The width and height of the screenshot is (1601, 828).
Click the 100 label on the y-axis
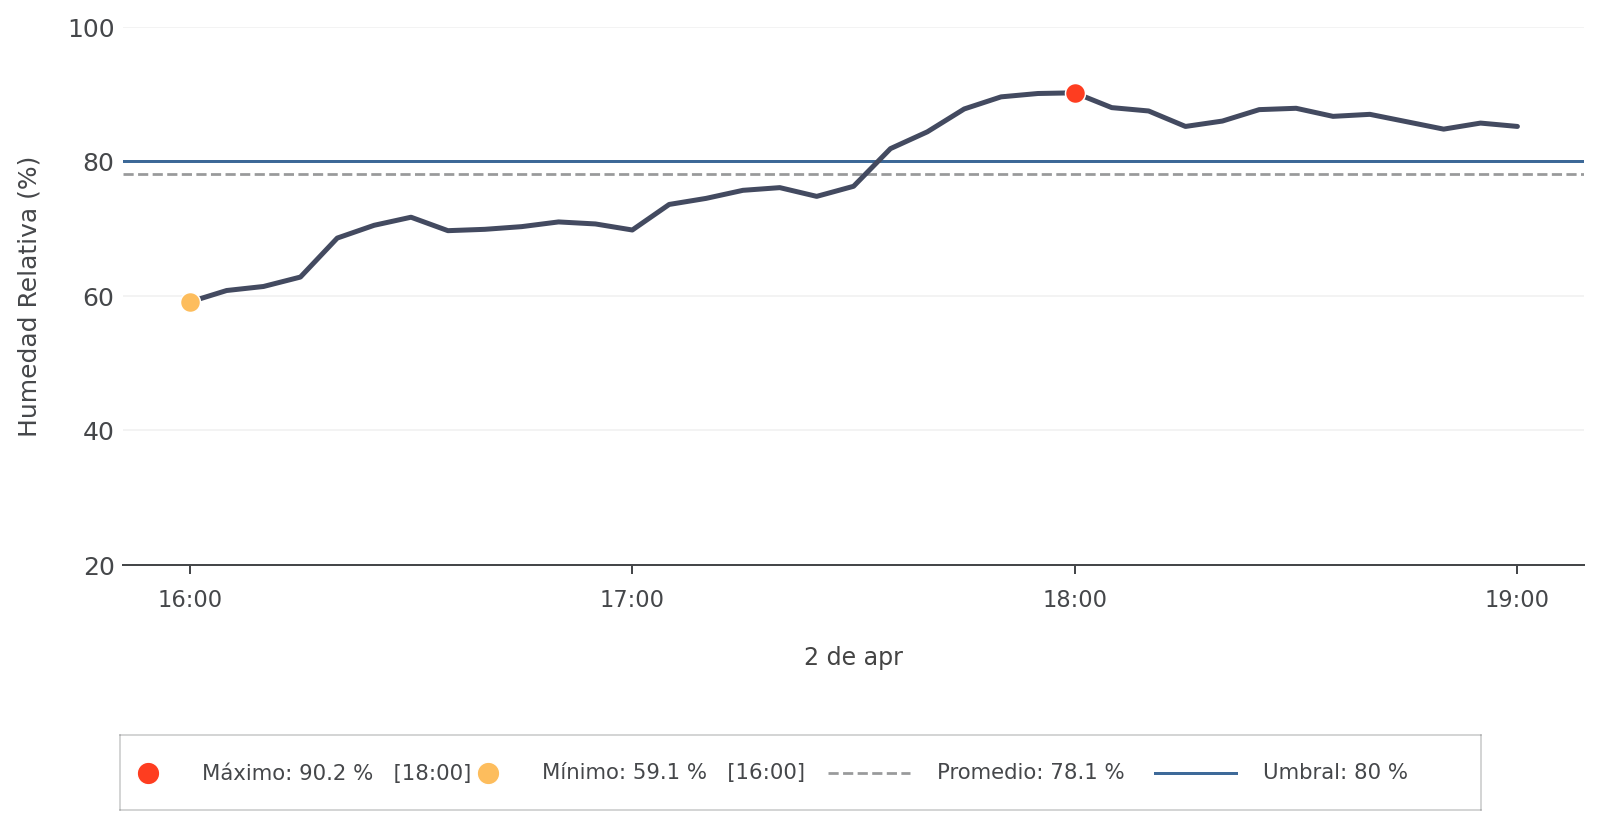tap(91, 29)
